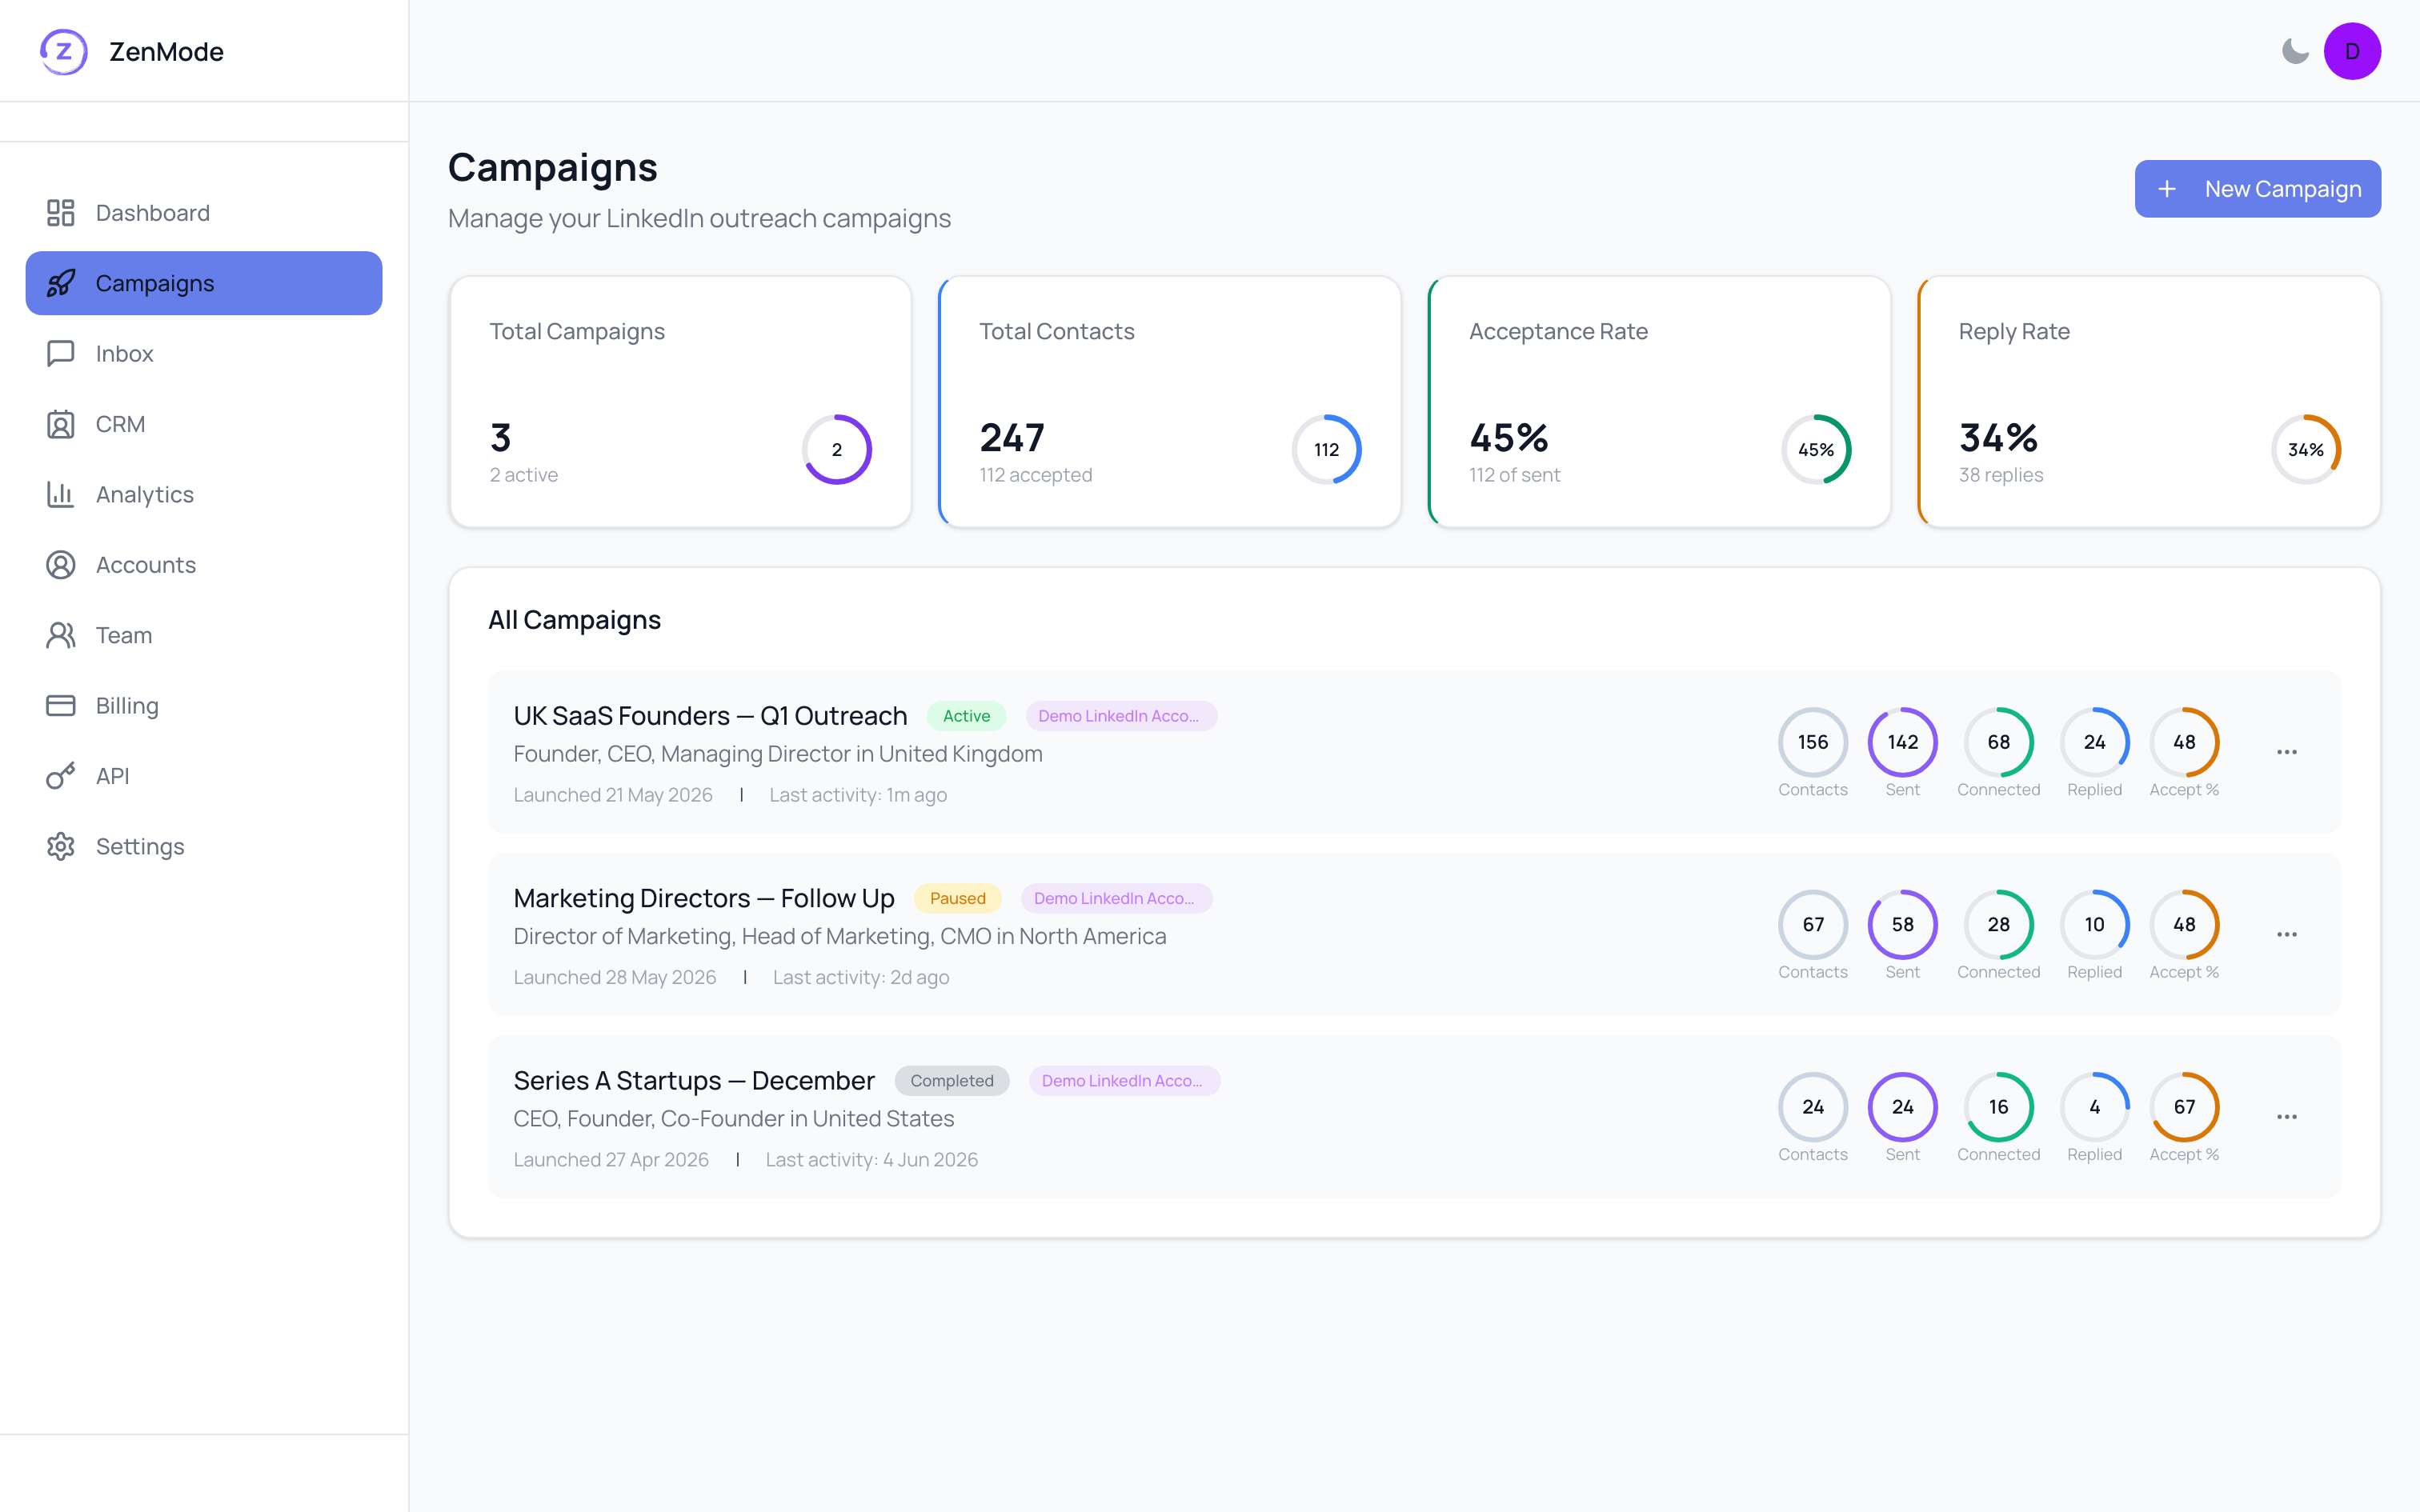Screen dimensions: 2420x1512
Task: Click the New Campaign button
Action: pyautogui.click(x=2257, y=189)
